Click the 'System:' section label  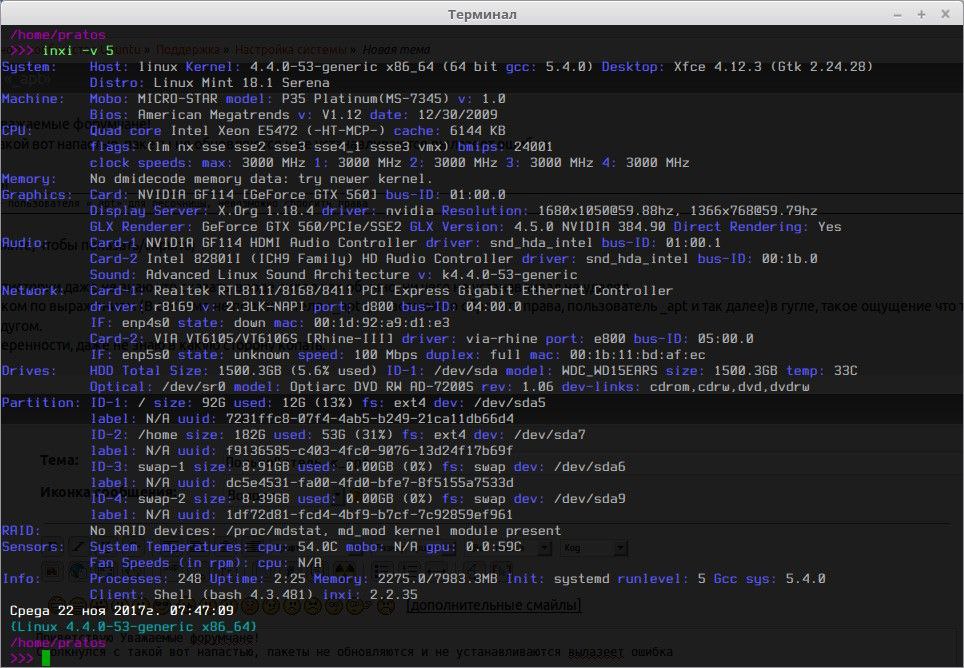click(x=29, y=66)
